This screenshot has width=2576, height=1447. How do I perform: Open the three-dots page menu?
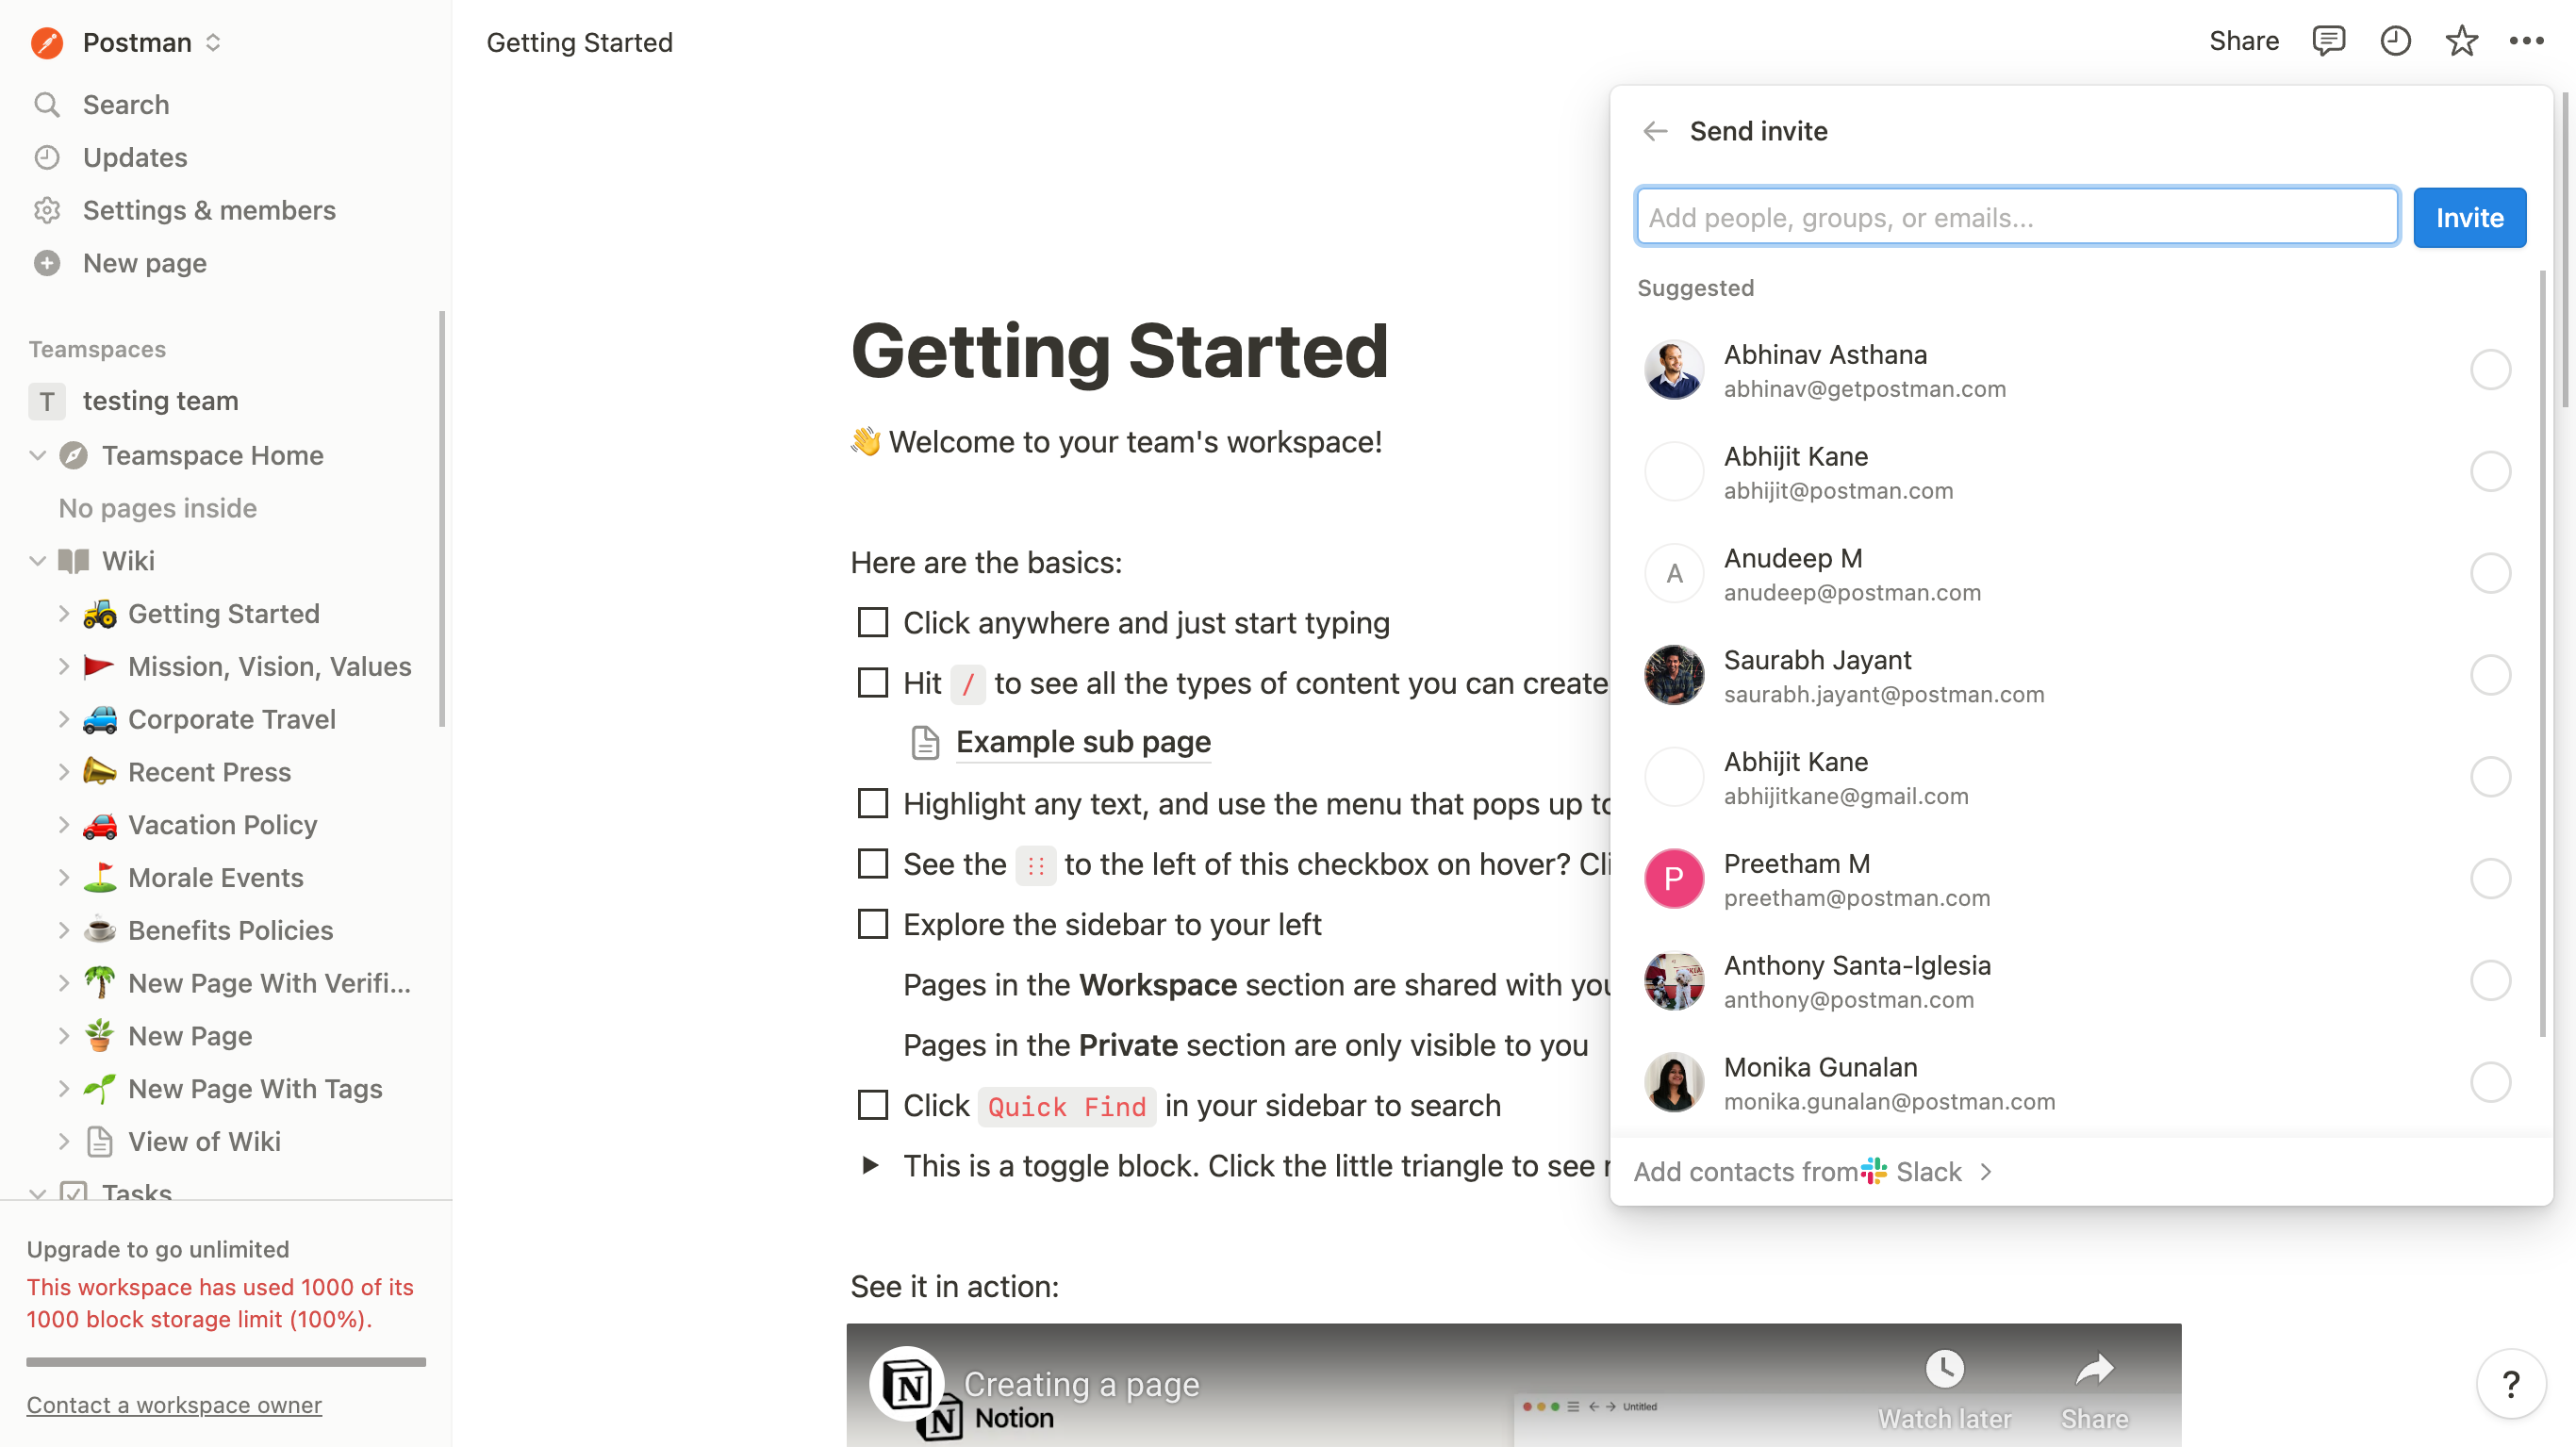click(2526, 41)
